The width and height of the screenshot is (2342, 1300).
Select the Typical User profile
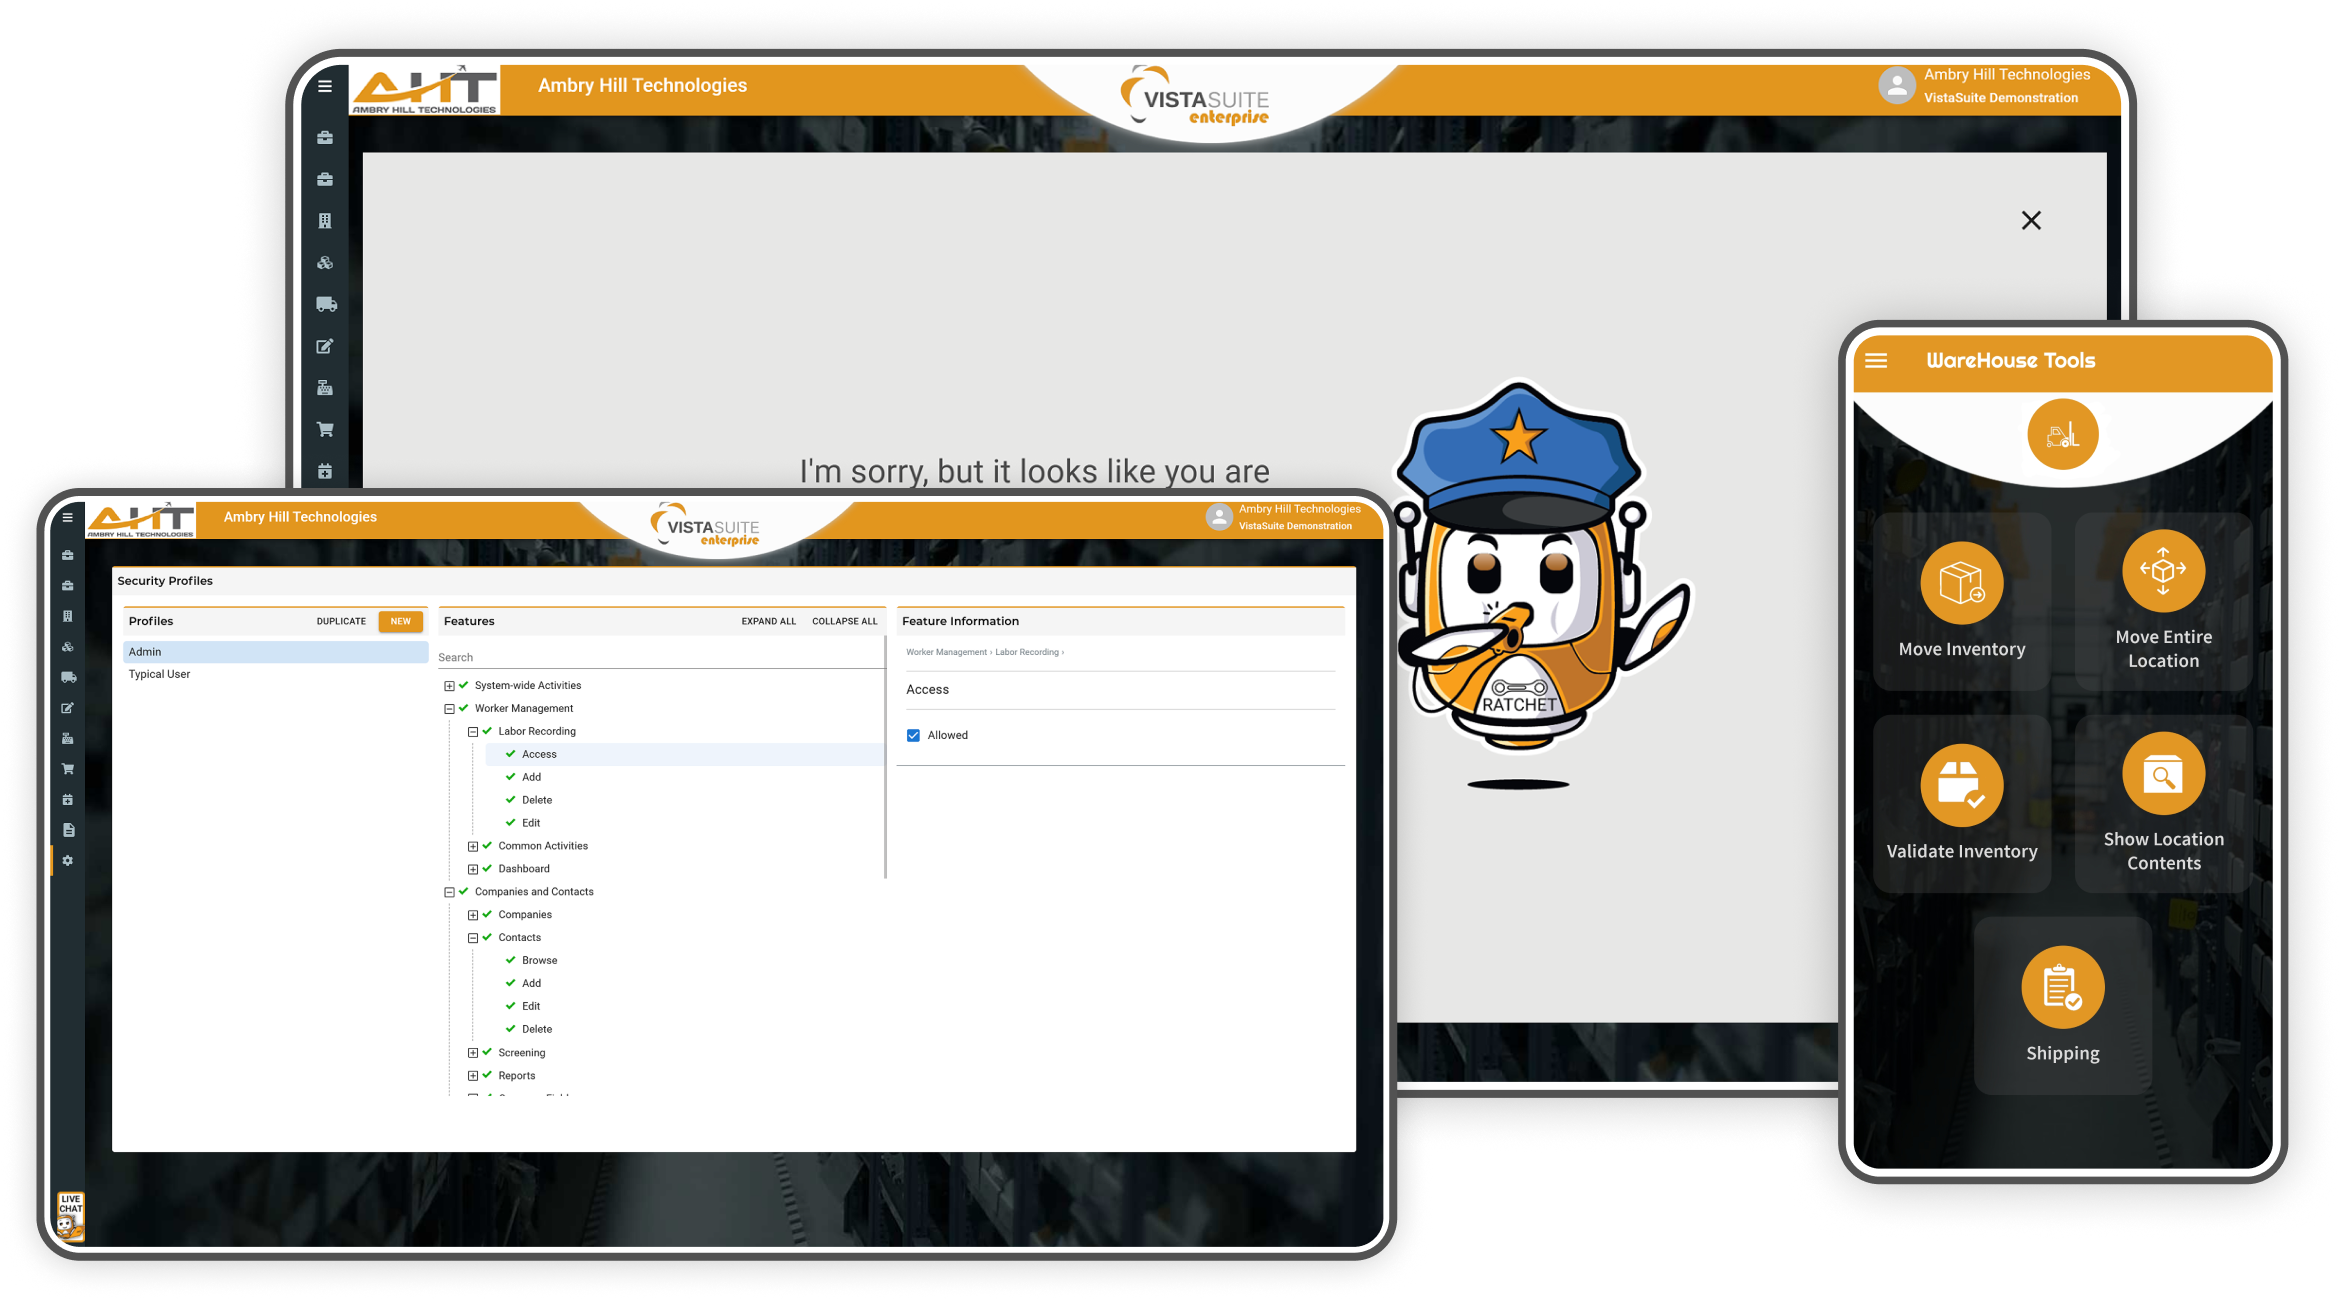click(x=159, y=674)
